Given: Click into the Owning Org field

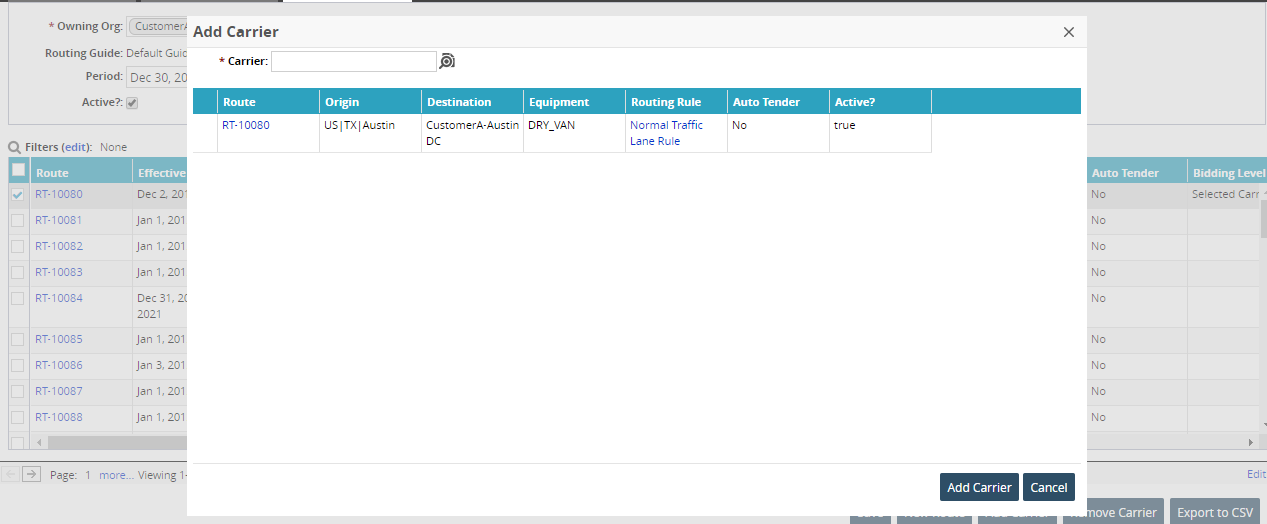Looking at the screenshot, I should click(x=157, y=26).
